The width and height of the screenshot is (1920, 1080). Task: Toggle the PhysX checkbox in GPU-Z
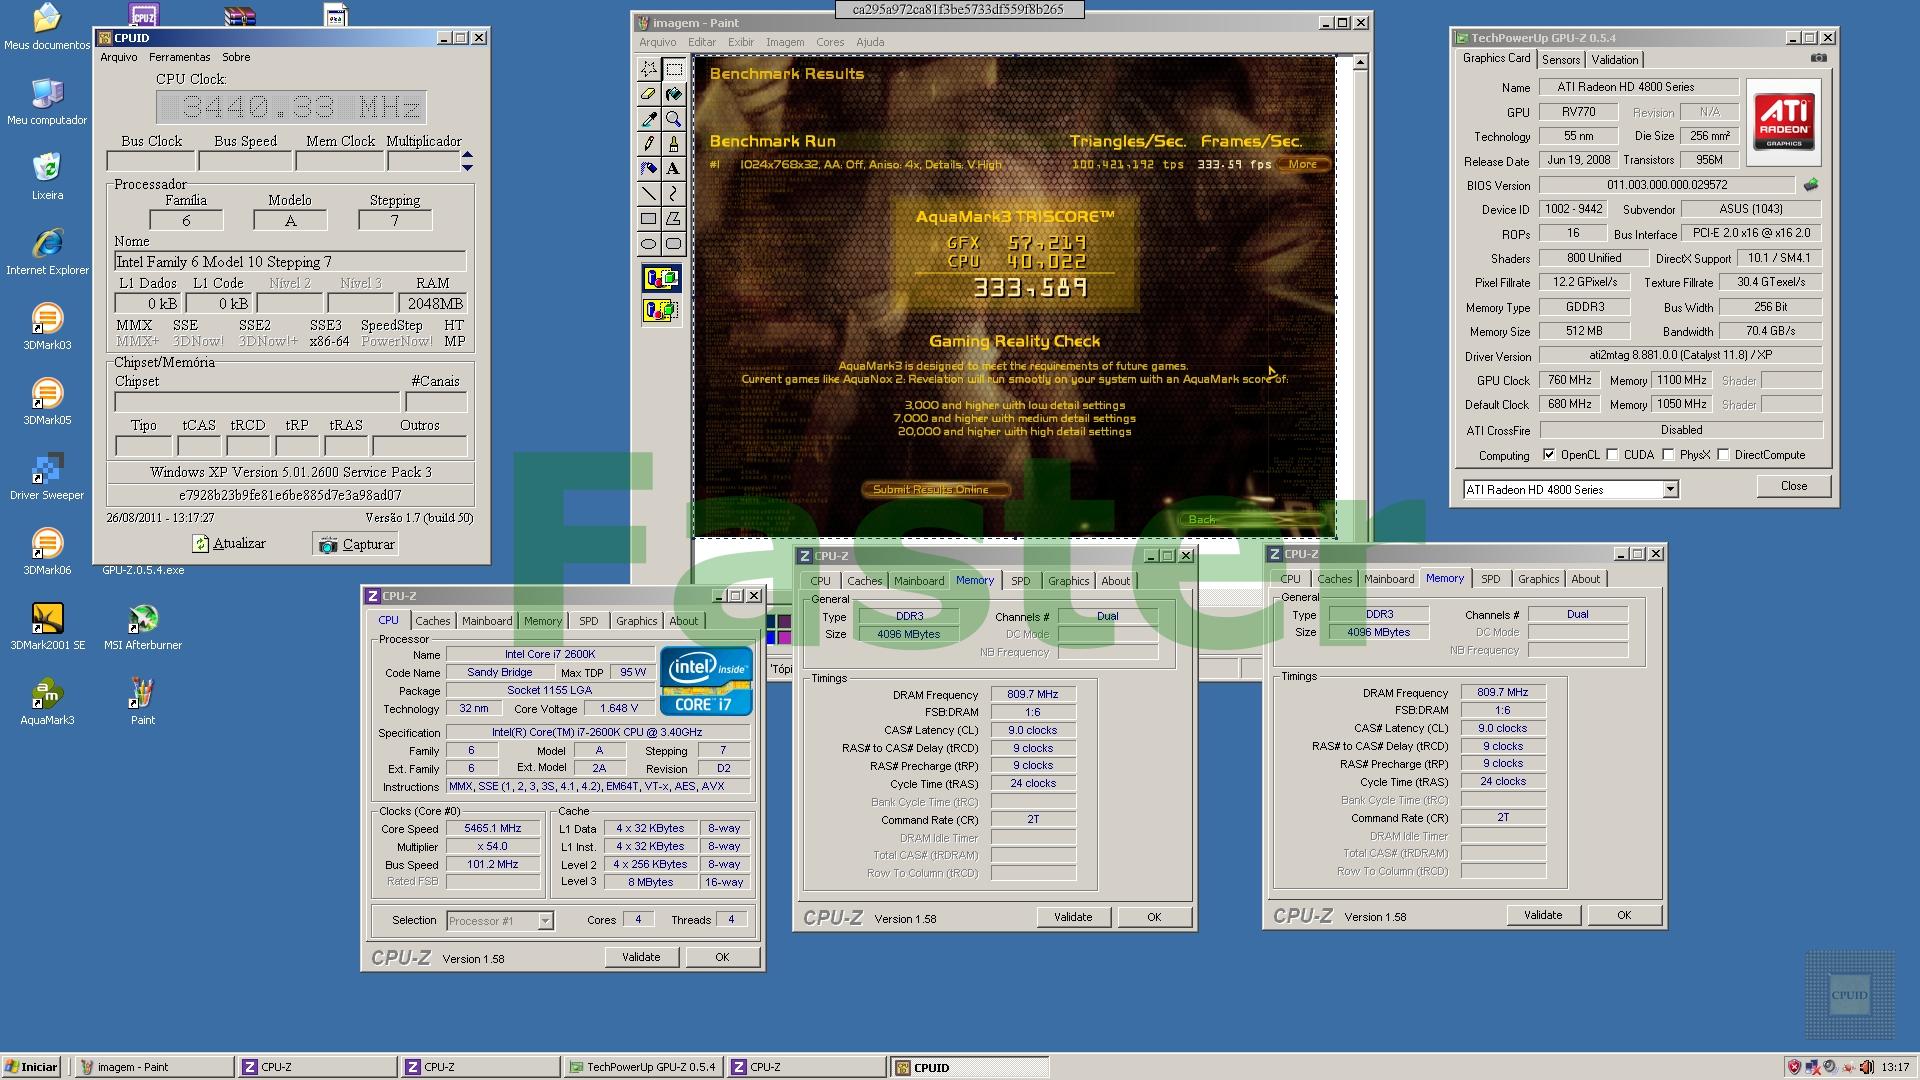coord(1668,455)
